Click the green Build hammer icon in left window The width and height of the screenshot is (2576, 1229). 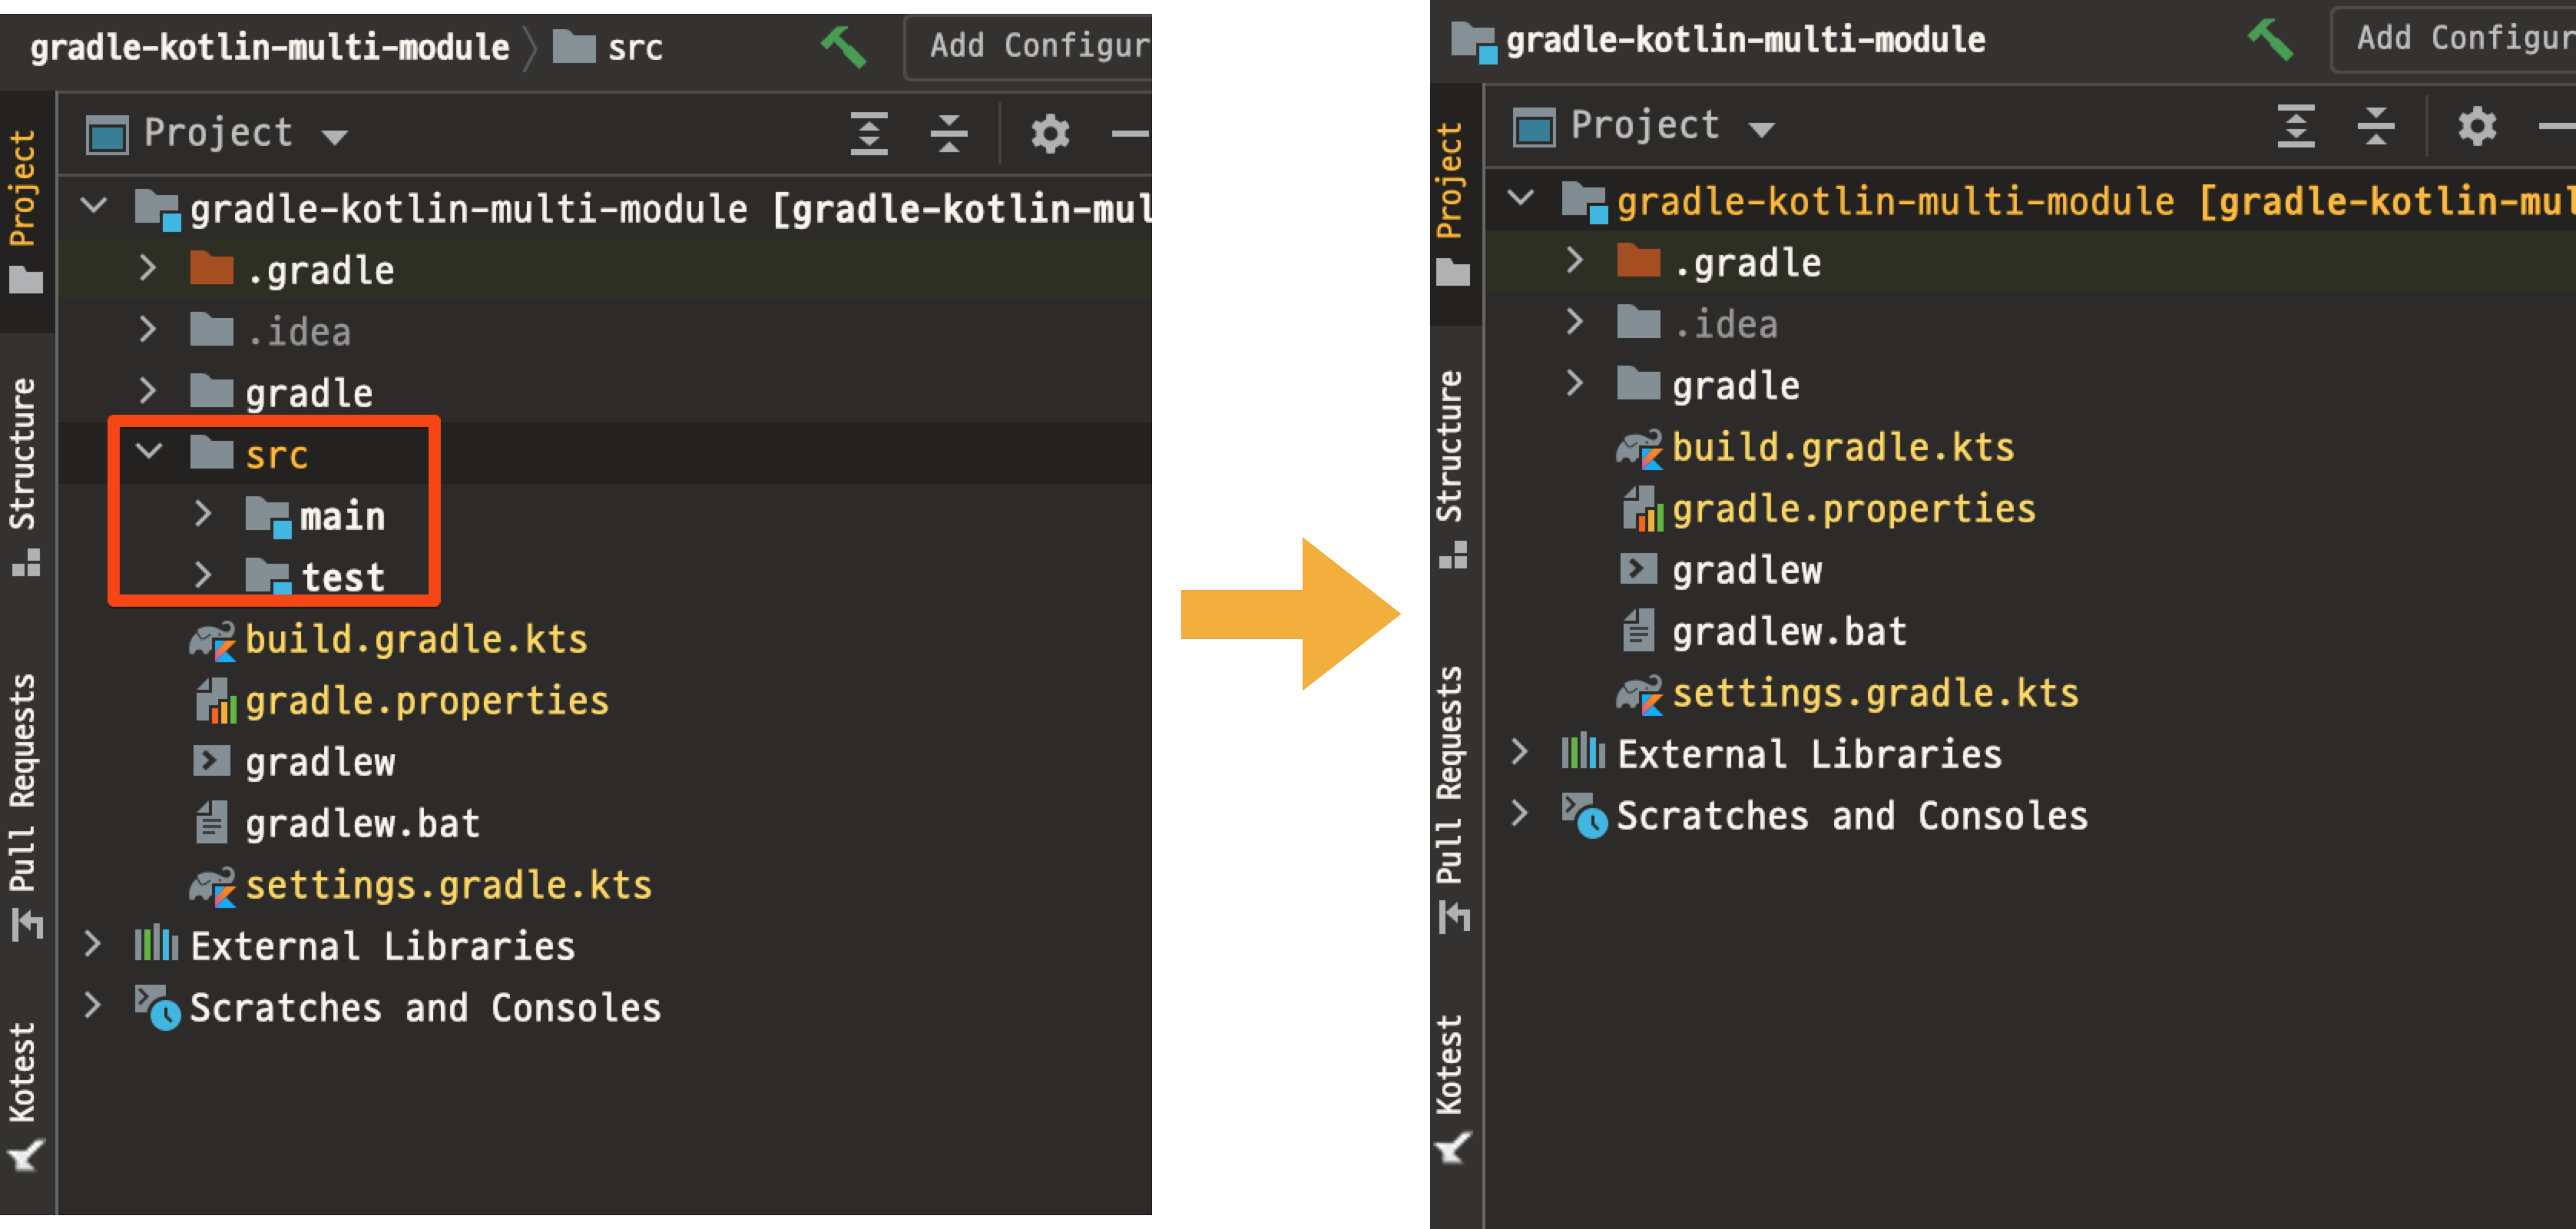[843, 46]
